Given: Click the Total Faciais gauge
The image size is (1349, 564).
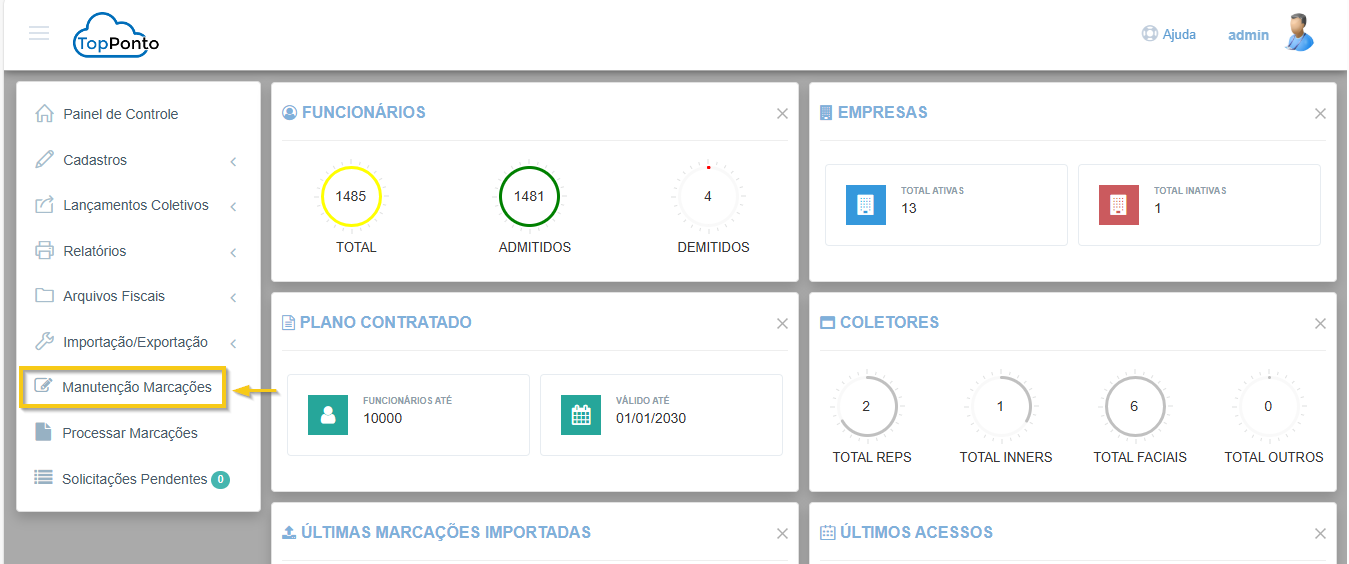Looking at the screenshot, I should (x=1134, y=407).
